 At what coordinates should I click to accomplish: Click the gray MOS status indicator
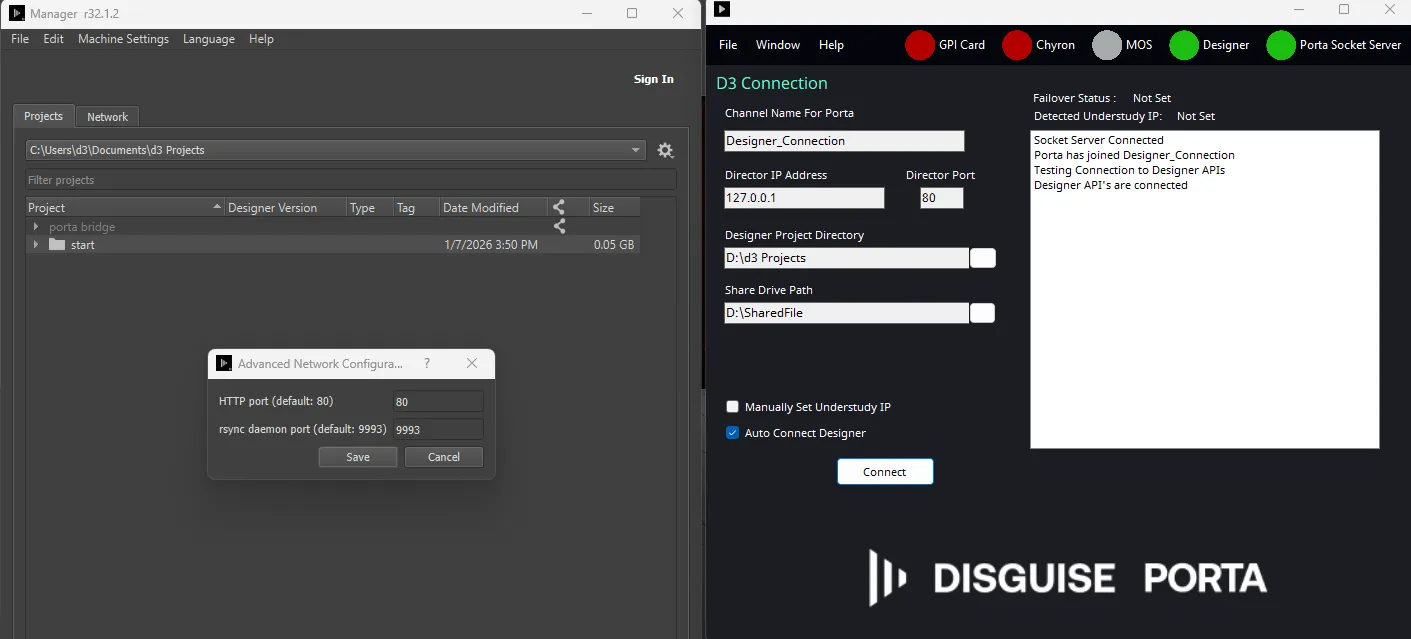tap(1107, 45)
